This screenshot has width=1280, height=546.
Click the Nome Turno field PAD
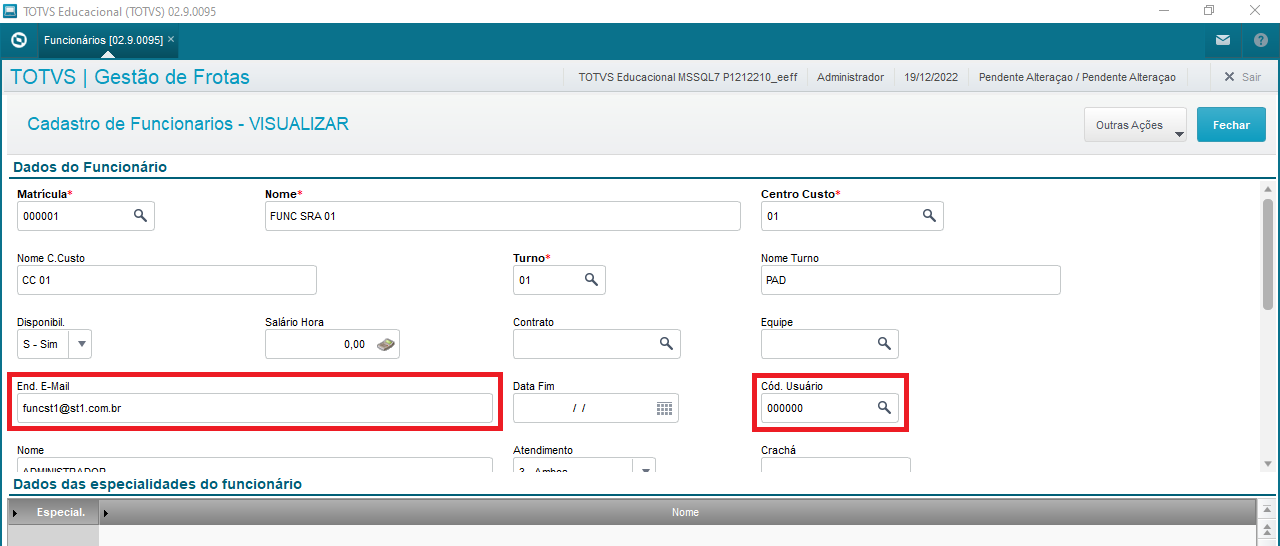pos(911,280)
